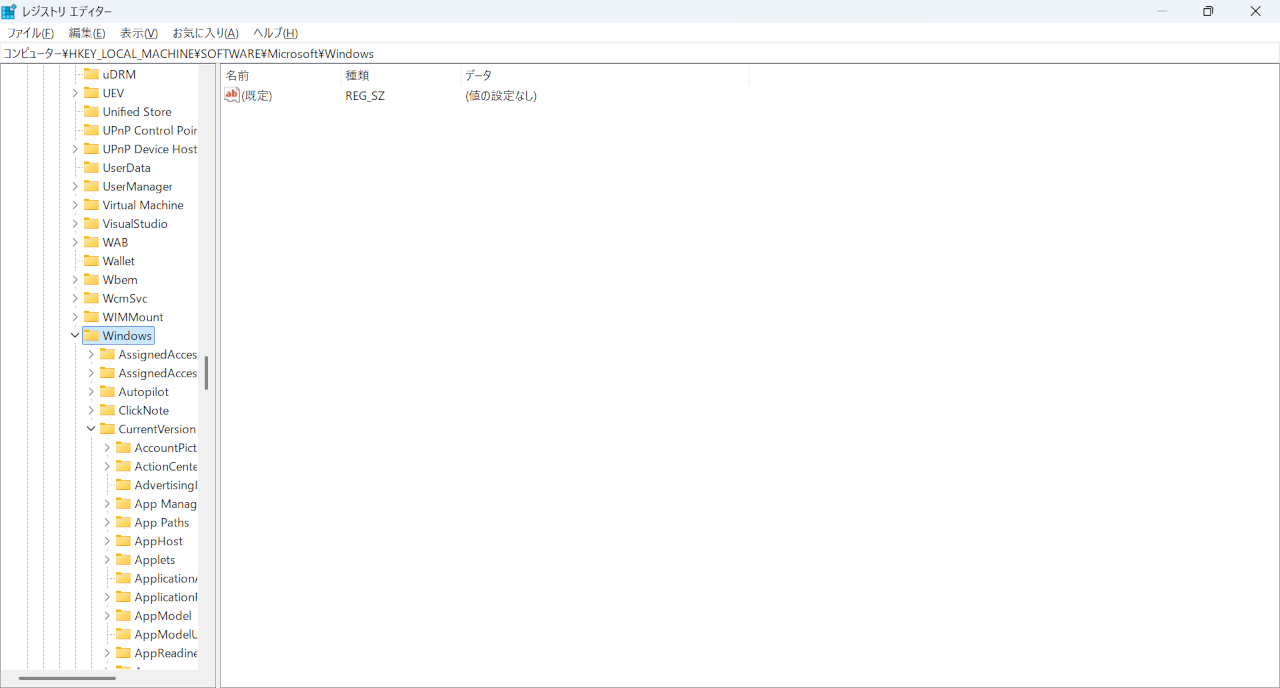Click the UPnP Device Host folder icon

(x=91, y=149)
